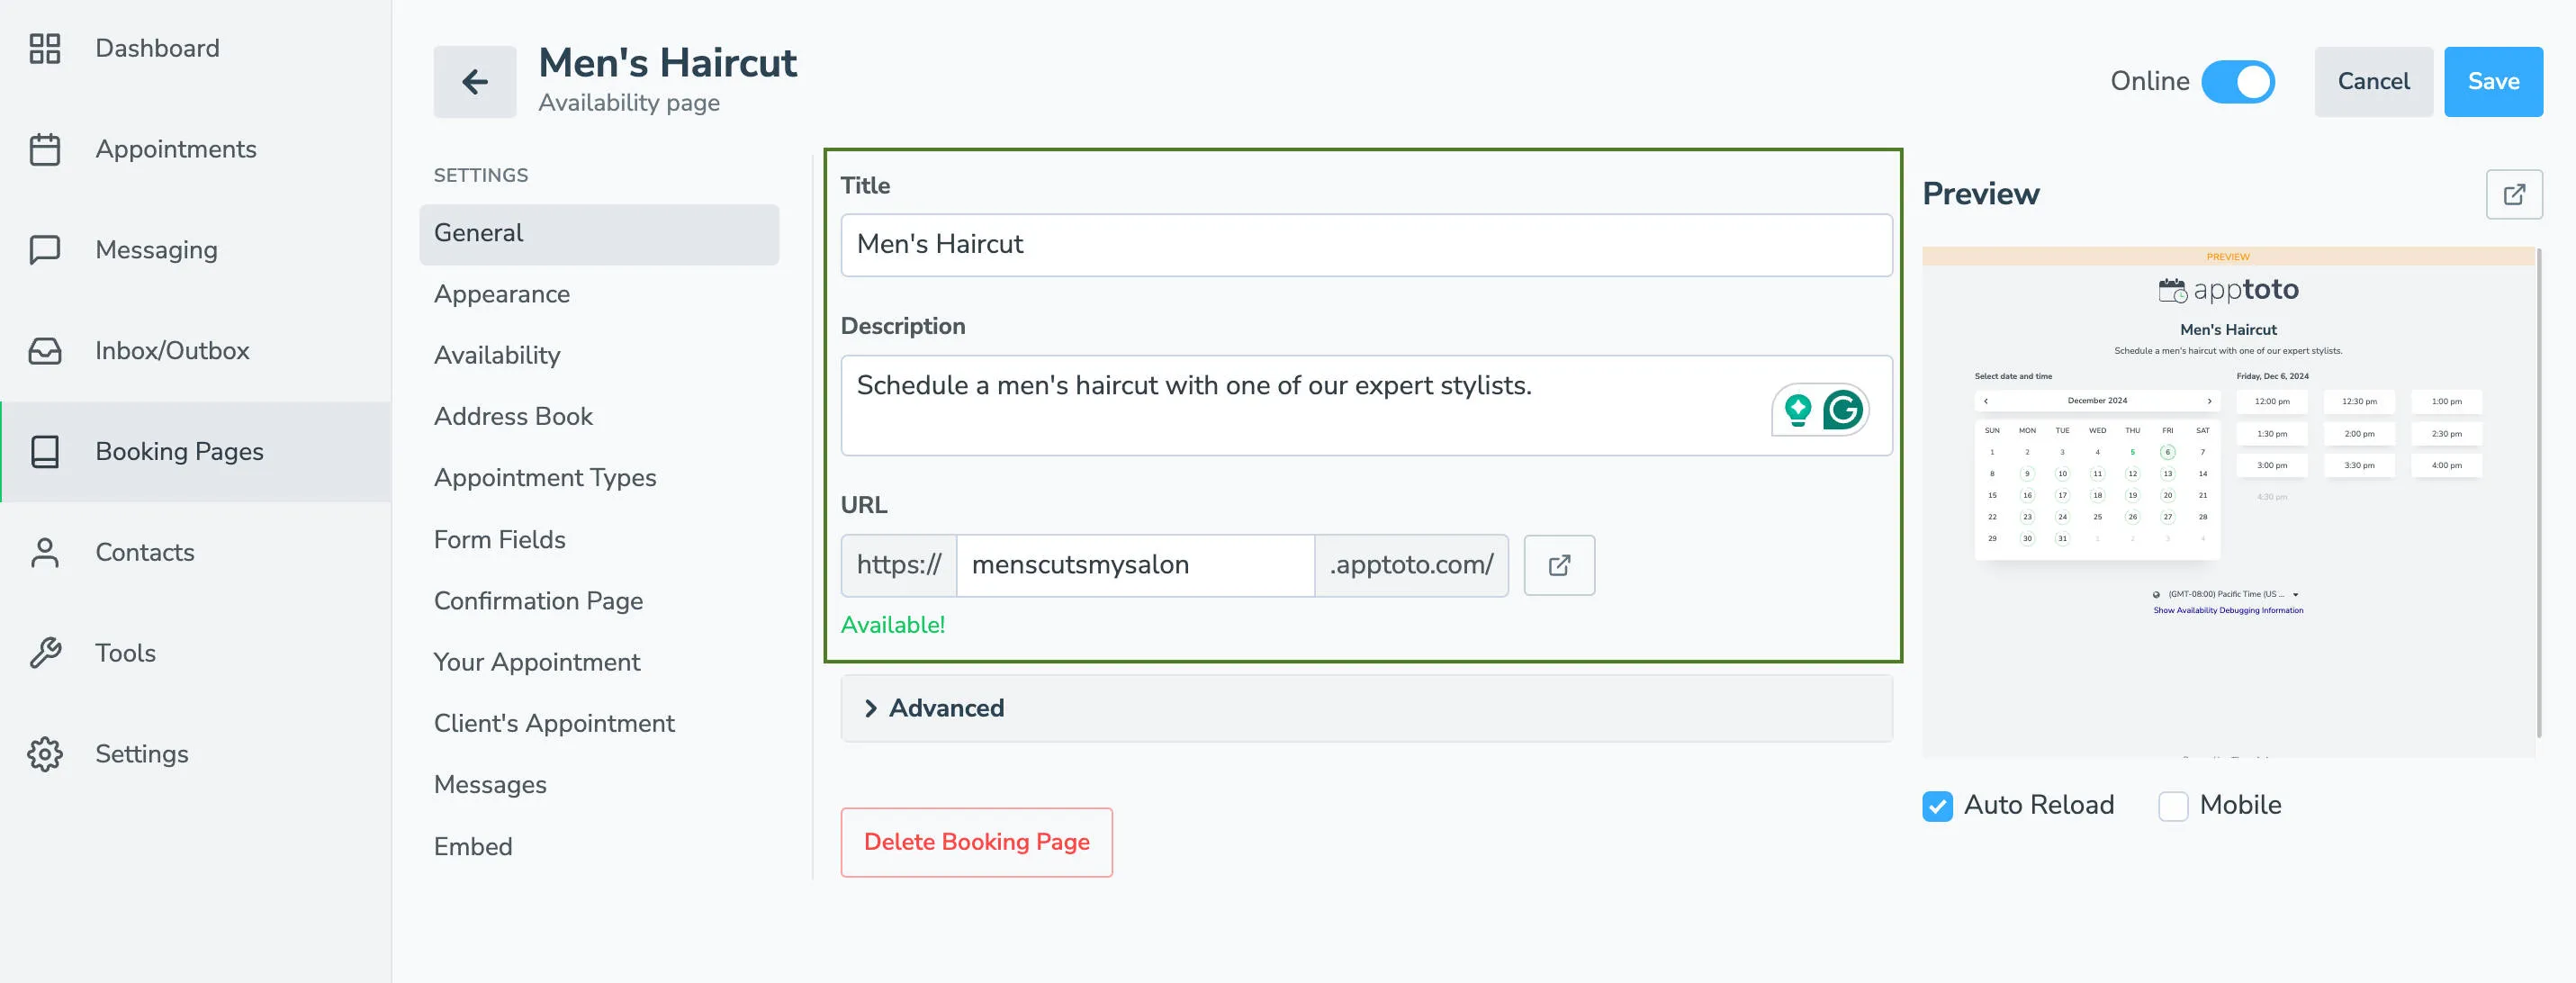Screen dimensions: 2576x983
Task: Open the Inbox/Outbox panel
Action: click(171, 350)
